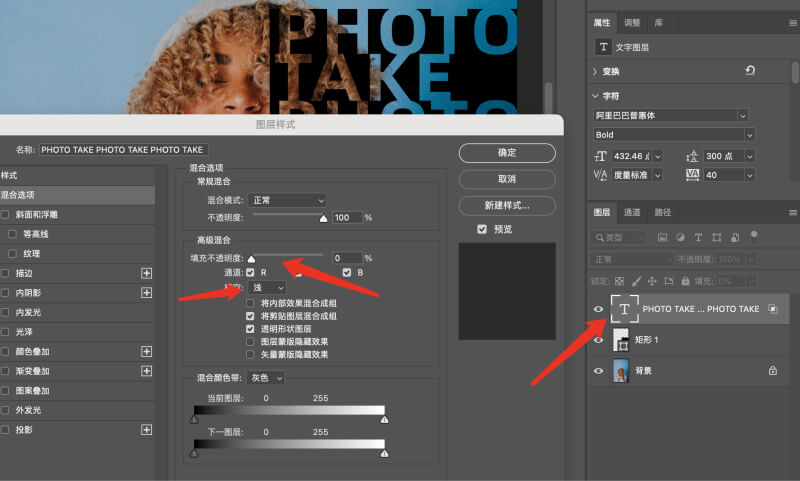This screenshot has width=800, height=481.
Task: Click the reset transform icon beside 变换
Action: pos(750,71)
